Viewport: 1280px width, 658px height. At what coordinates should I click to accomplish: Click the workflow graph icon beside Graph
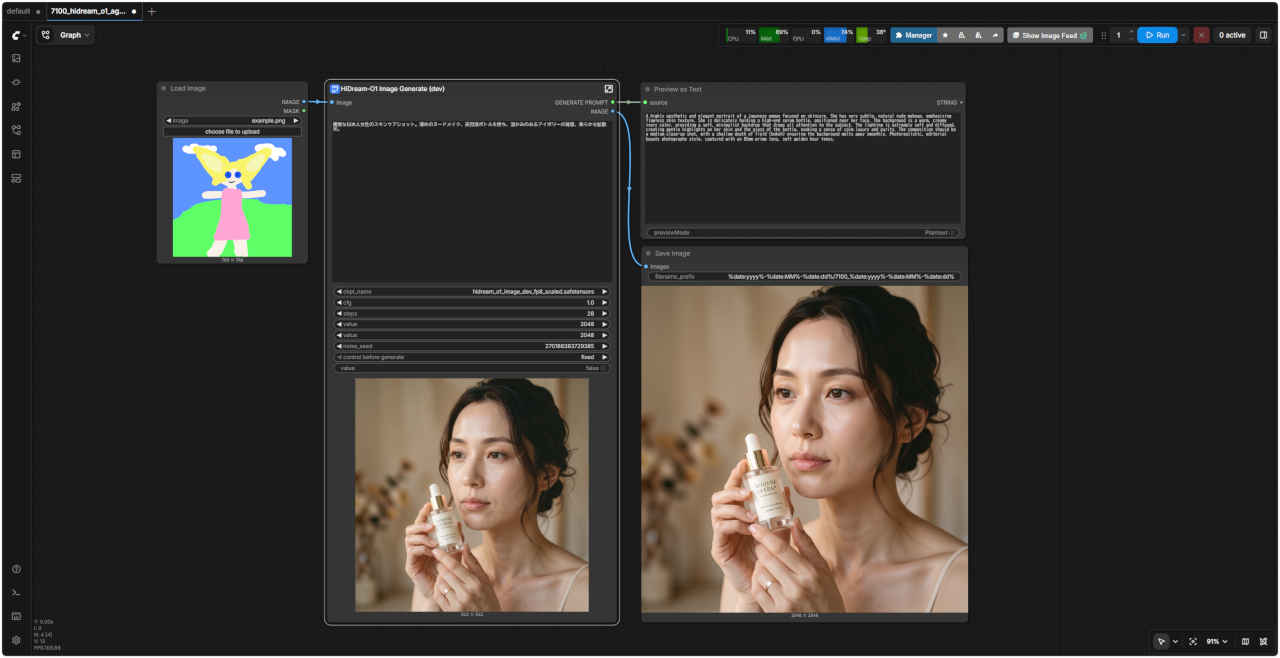pos(46,35)
